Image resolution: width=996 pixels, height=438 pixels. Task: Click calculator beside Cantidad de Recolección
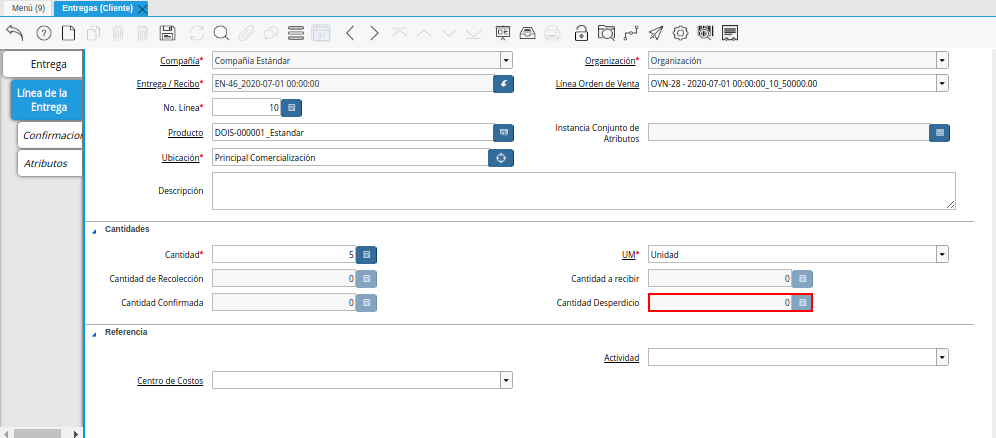pos(367,279)
